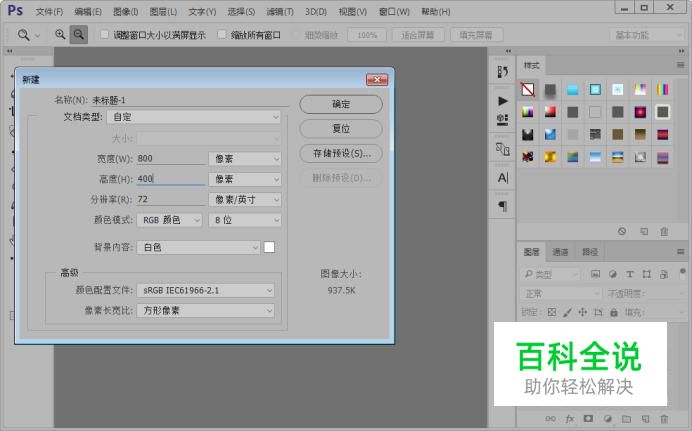The width and height of the screenshot is (692, 431).
Task: Open the sRGB color profile dropdown
Action: tap(205, 290)
